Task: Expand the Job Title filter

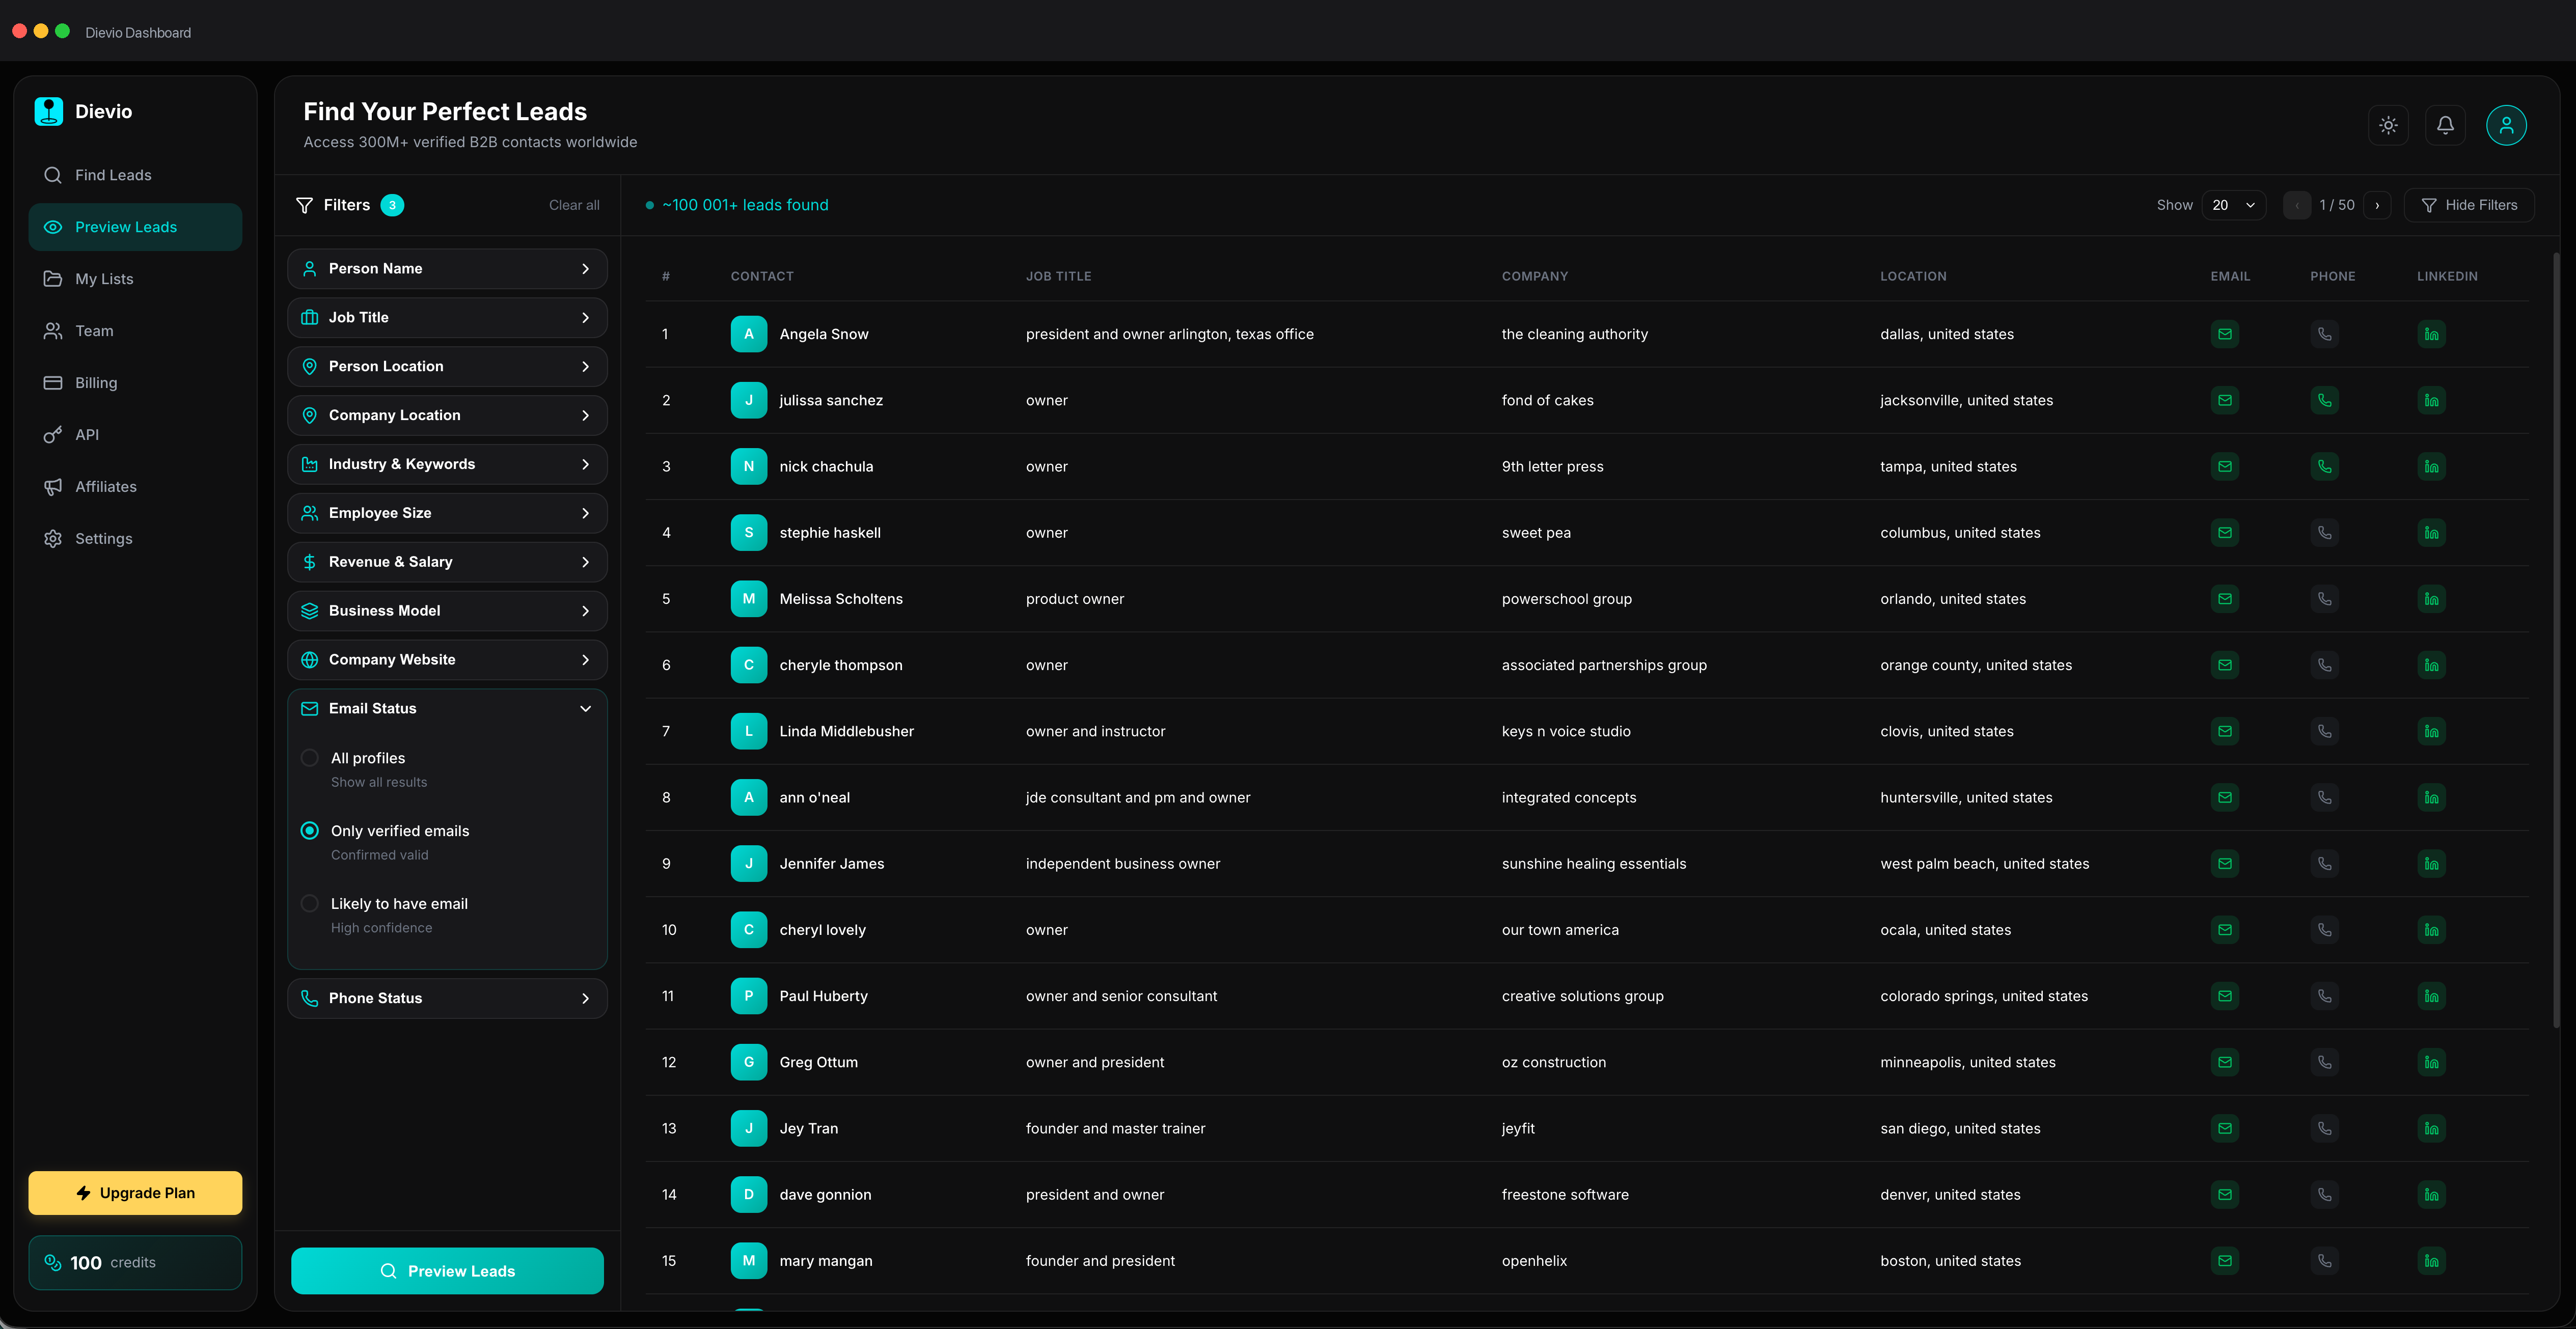Action: pos(446,317)
